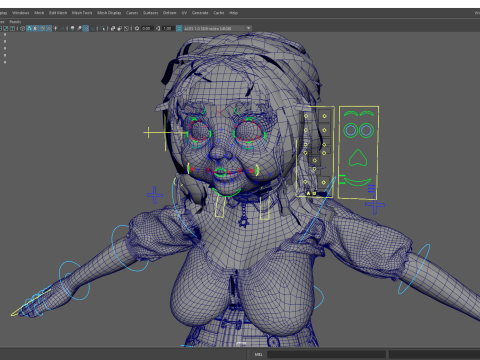The image size is (480, 360).
Task: Select the bottom-right diamond slider handle
Action: pyautogui.click(x=324, y=182)
